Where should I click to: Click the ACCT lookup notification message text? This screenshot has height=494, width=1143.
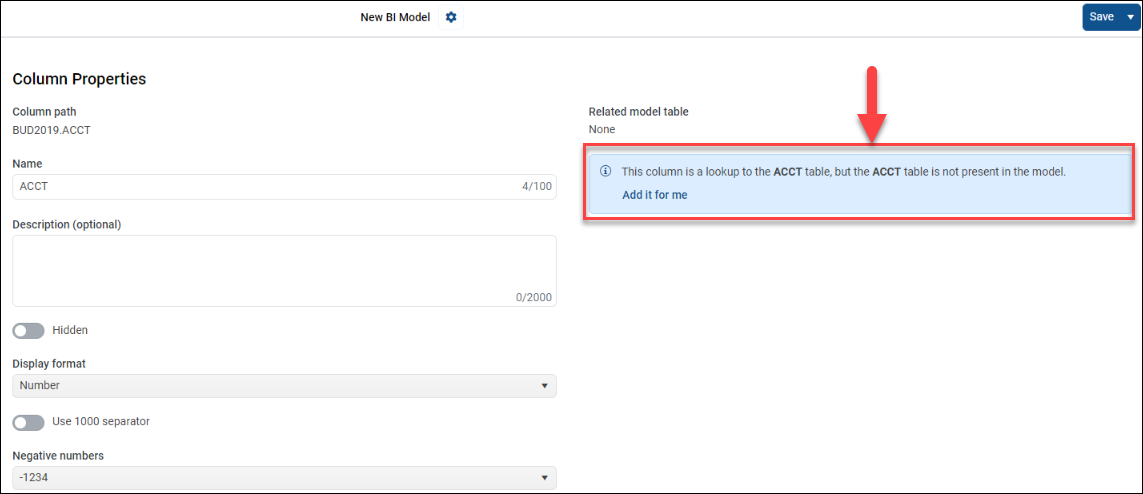tap(843, 172)
